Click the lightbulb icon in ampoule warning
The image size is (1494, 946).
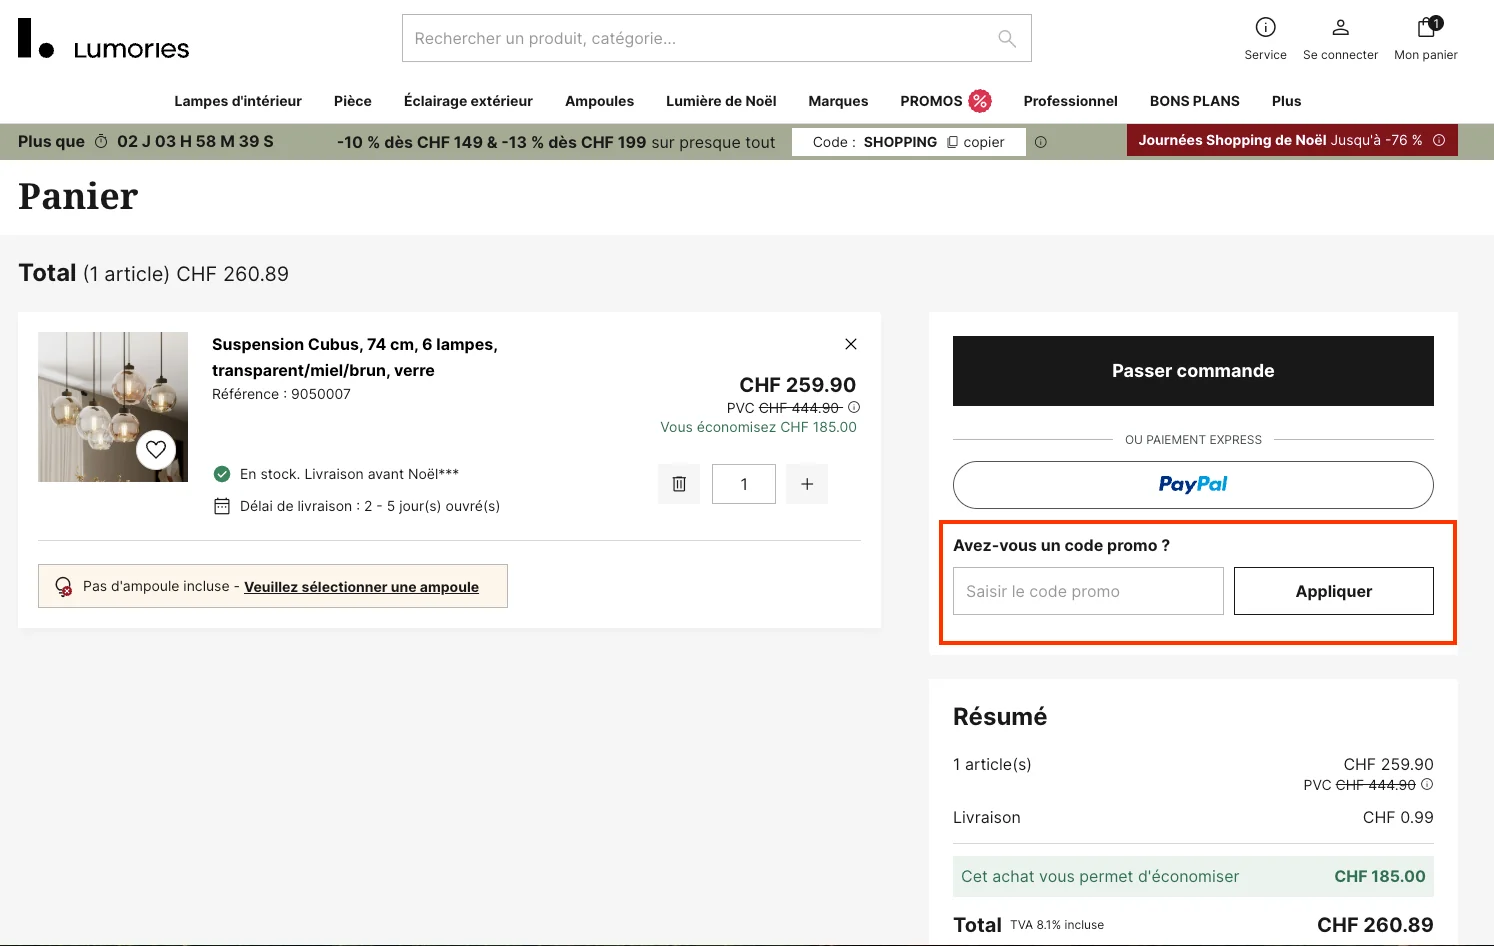pyautogui.click(x=63, y=586)
